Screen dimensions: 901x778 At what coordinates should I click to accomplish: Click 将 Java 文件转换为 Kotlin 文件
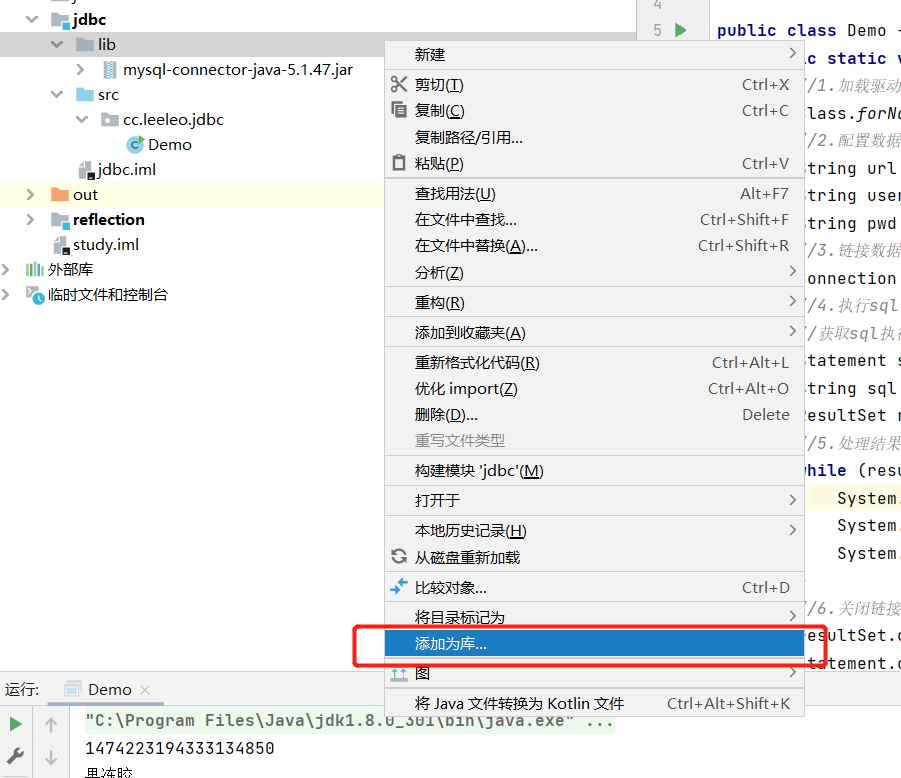tap(519, 704)
